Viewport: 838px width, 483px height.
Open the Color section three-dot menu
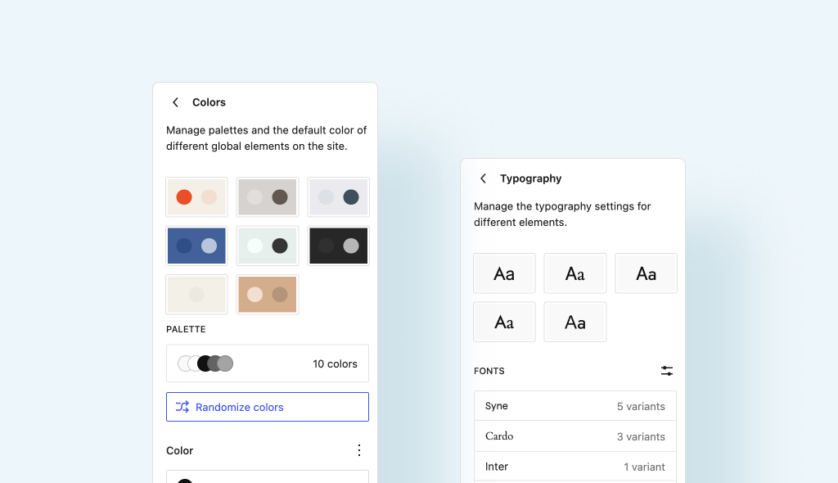(359, 450)
